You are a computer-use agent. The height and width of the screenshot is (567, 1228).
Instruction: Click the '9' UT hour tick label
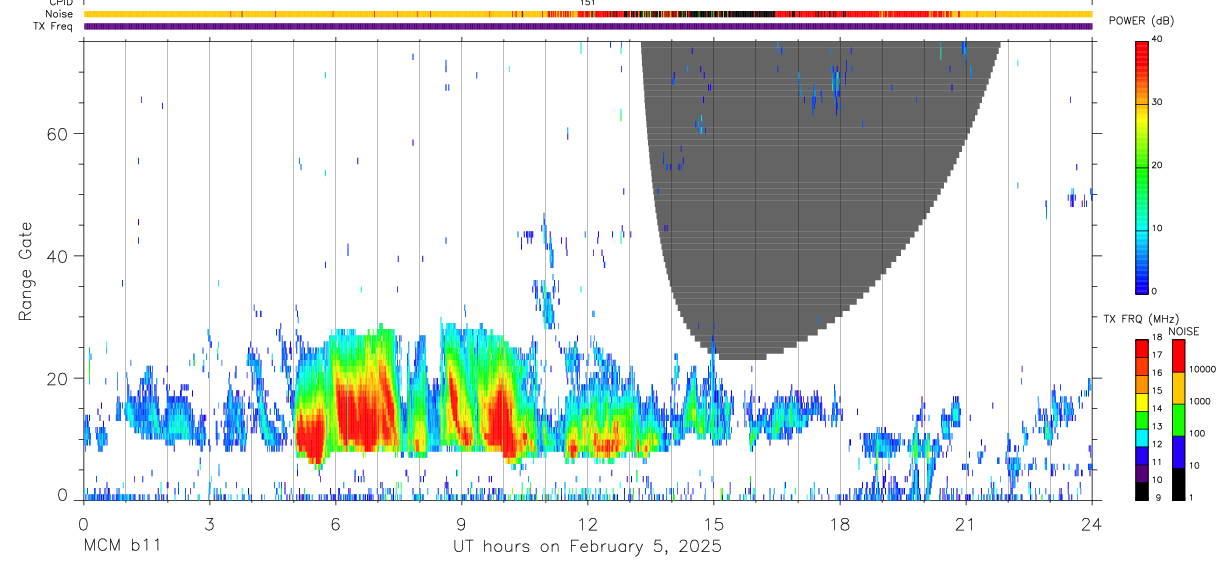[x=462, y=524]
